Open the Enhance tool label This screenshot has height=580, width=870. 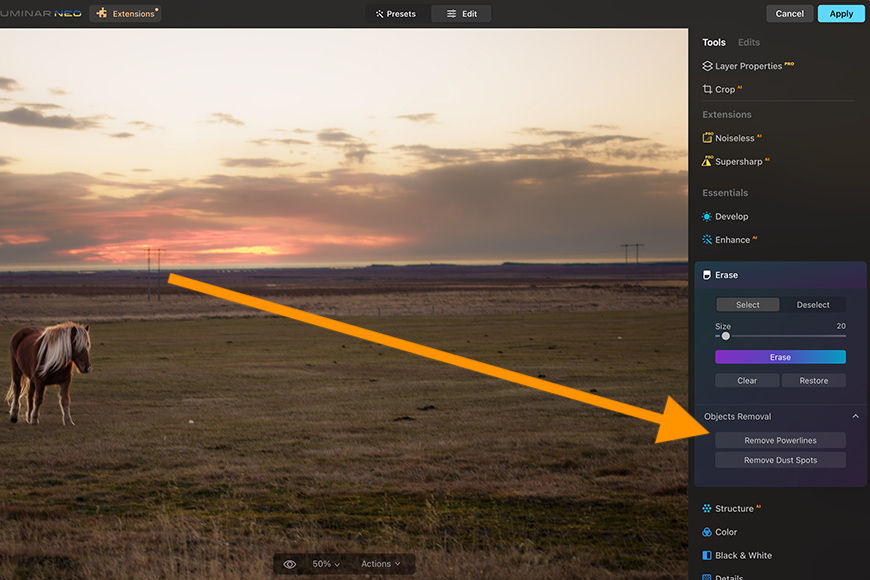(732, 240)
